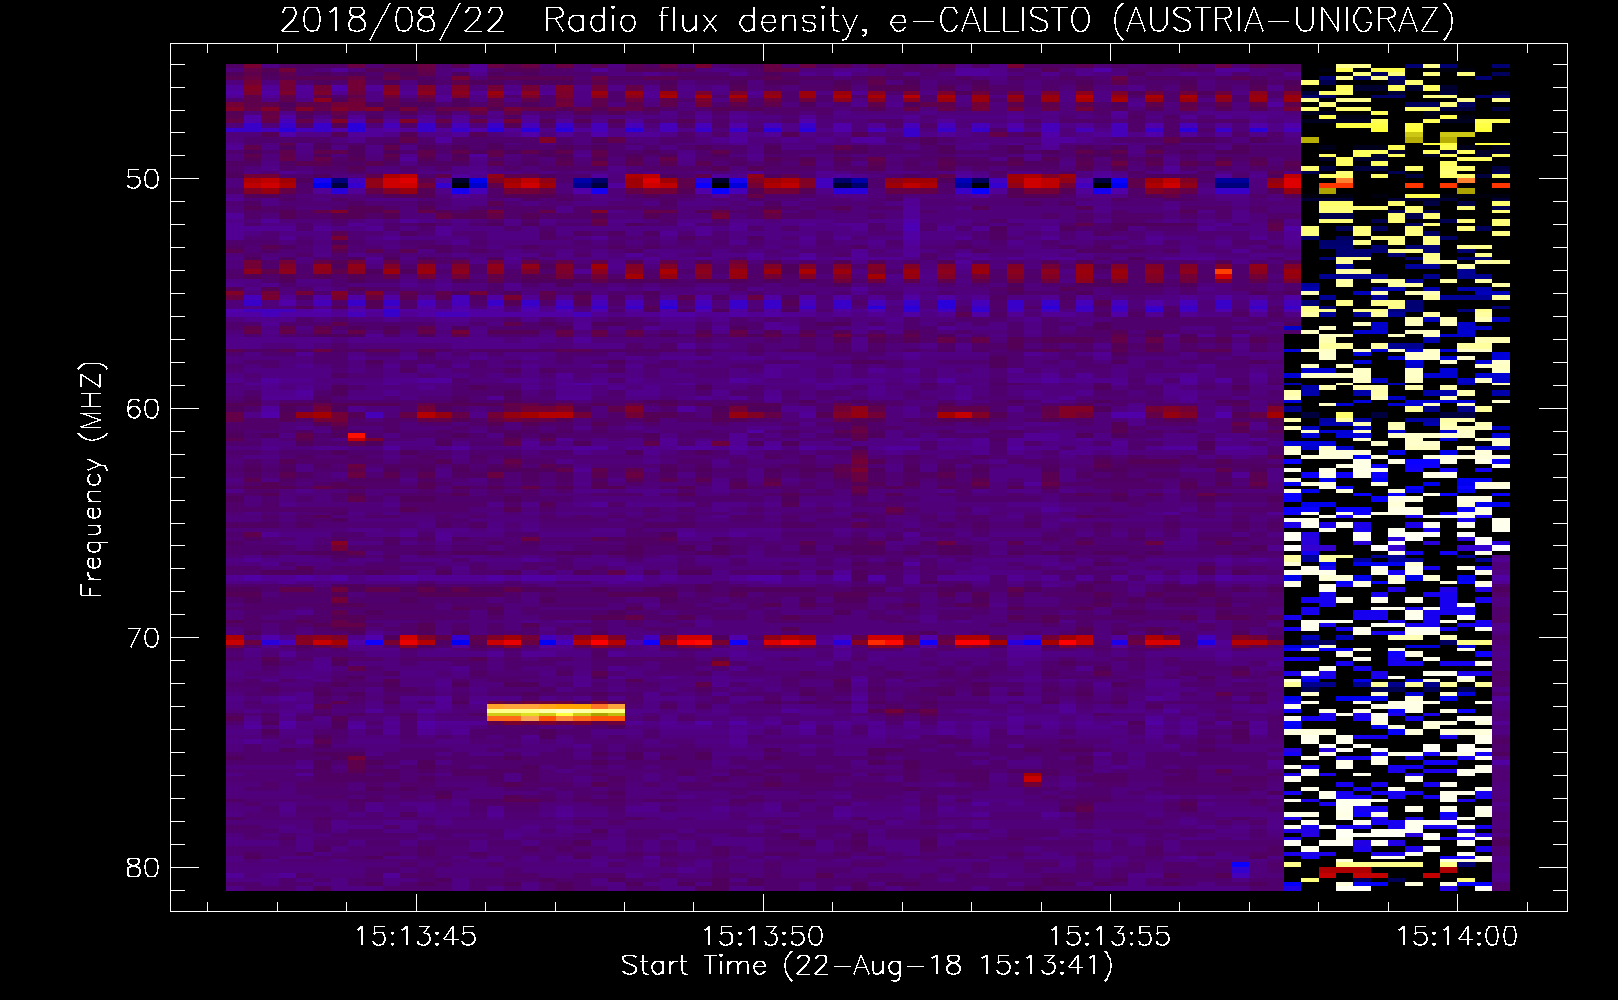
Task: Click the 15:13:55 time tick label
Action: 1110,937
